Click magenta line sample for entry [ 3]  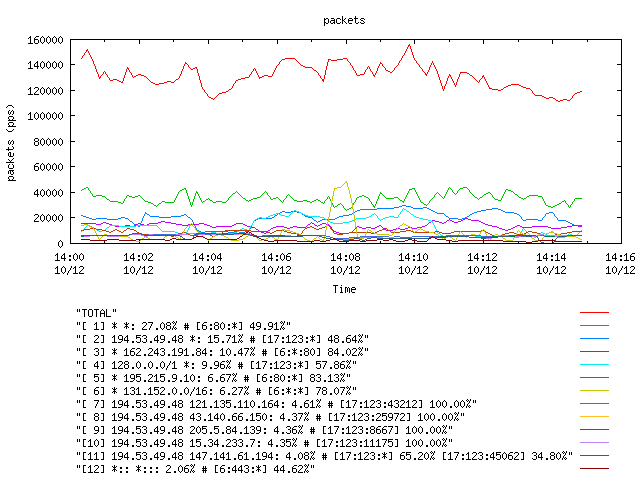coord(594,351)
